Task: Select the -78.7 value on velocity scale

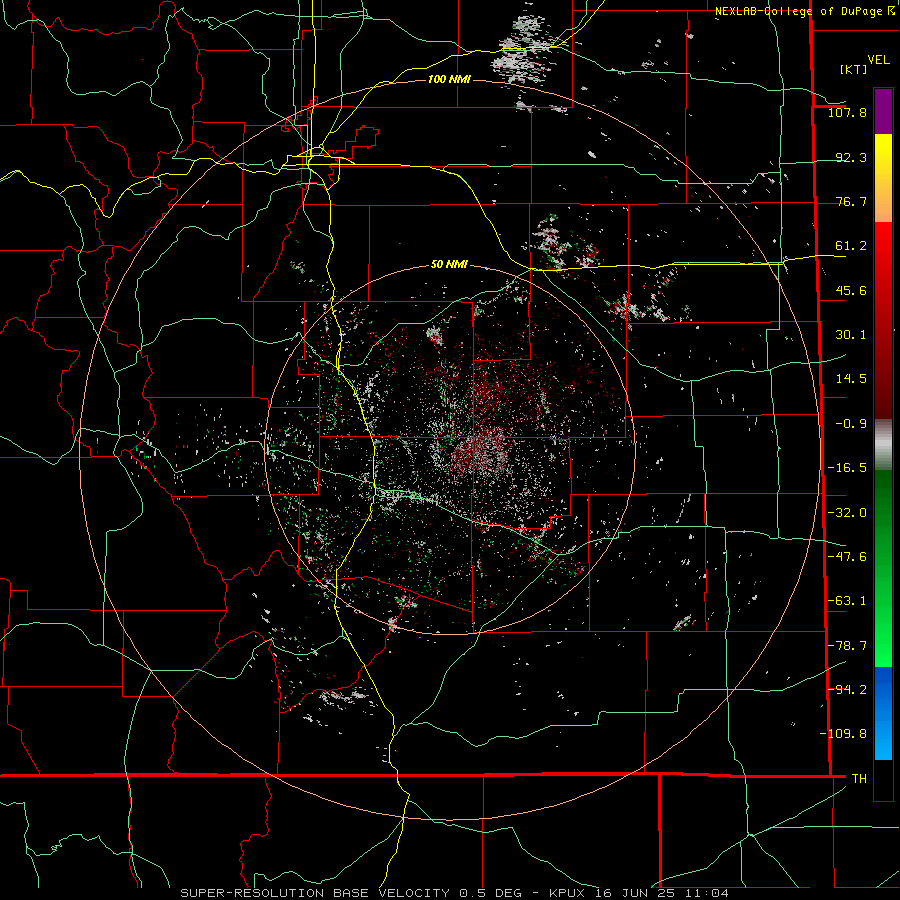Action: tap(847, 646)
